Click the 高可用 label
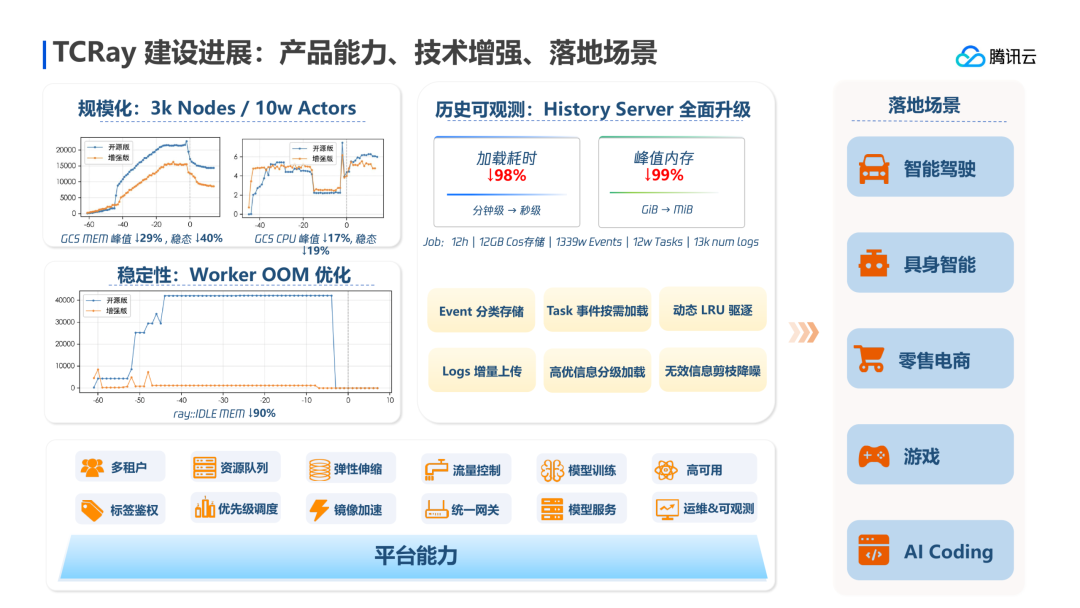Image resolution: width=1080 pixels, height=608 pixels. tap(704, 470)
